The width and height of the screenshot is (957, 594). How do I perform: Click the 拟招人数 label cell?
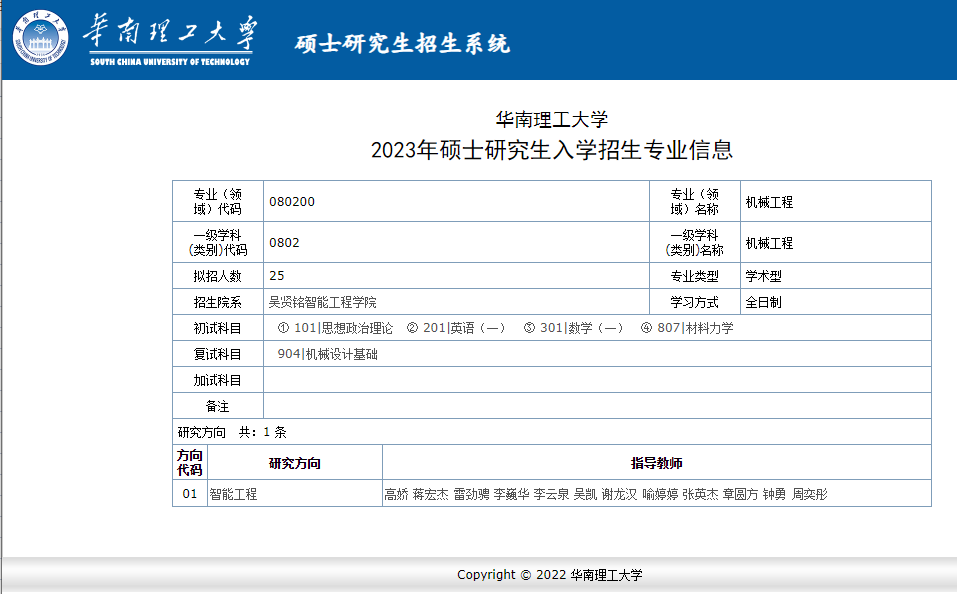(218, 276)
